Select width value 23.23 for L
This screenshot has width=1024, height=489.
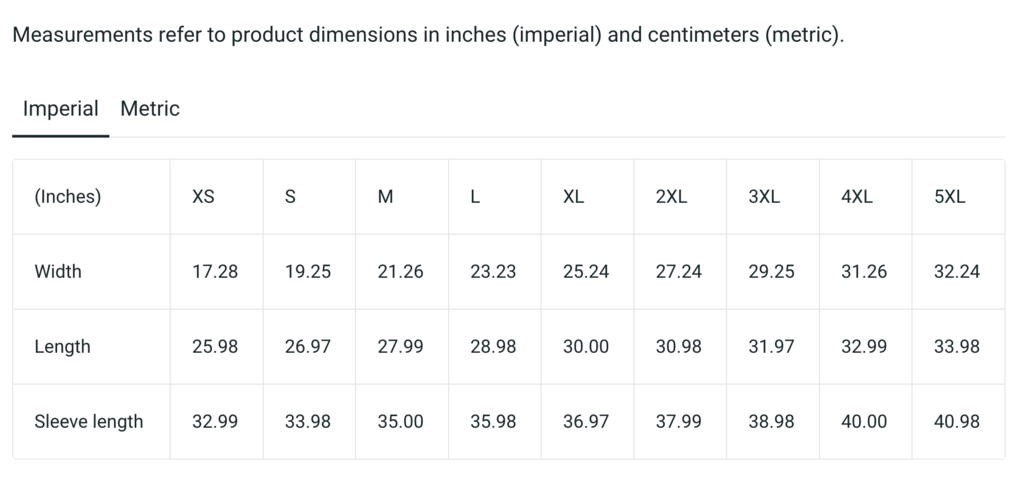(x=493, y=272)
